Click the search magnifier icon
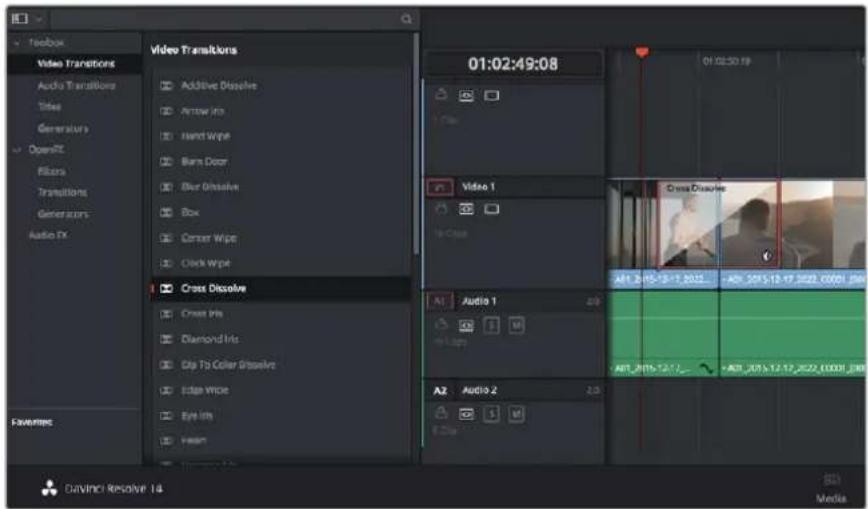 (x=406, y=19)
